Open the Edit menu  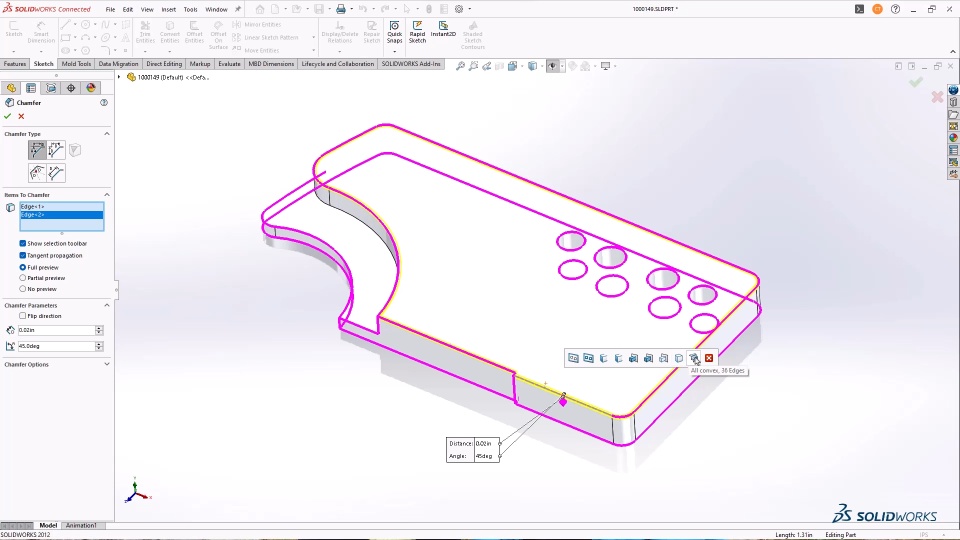coord(127,10)
